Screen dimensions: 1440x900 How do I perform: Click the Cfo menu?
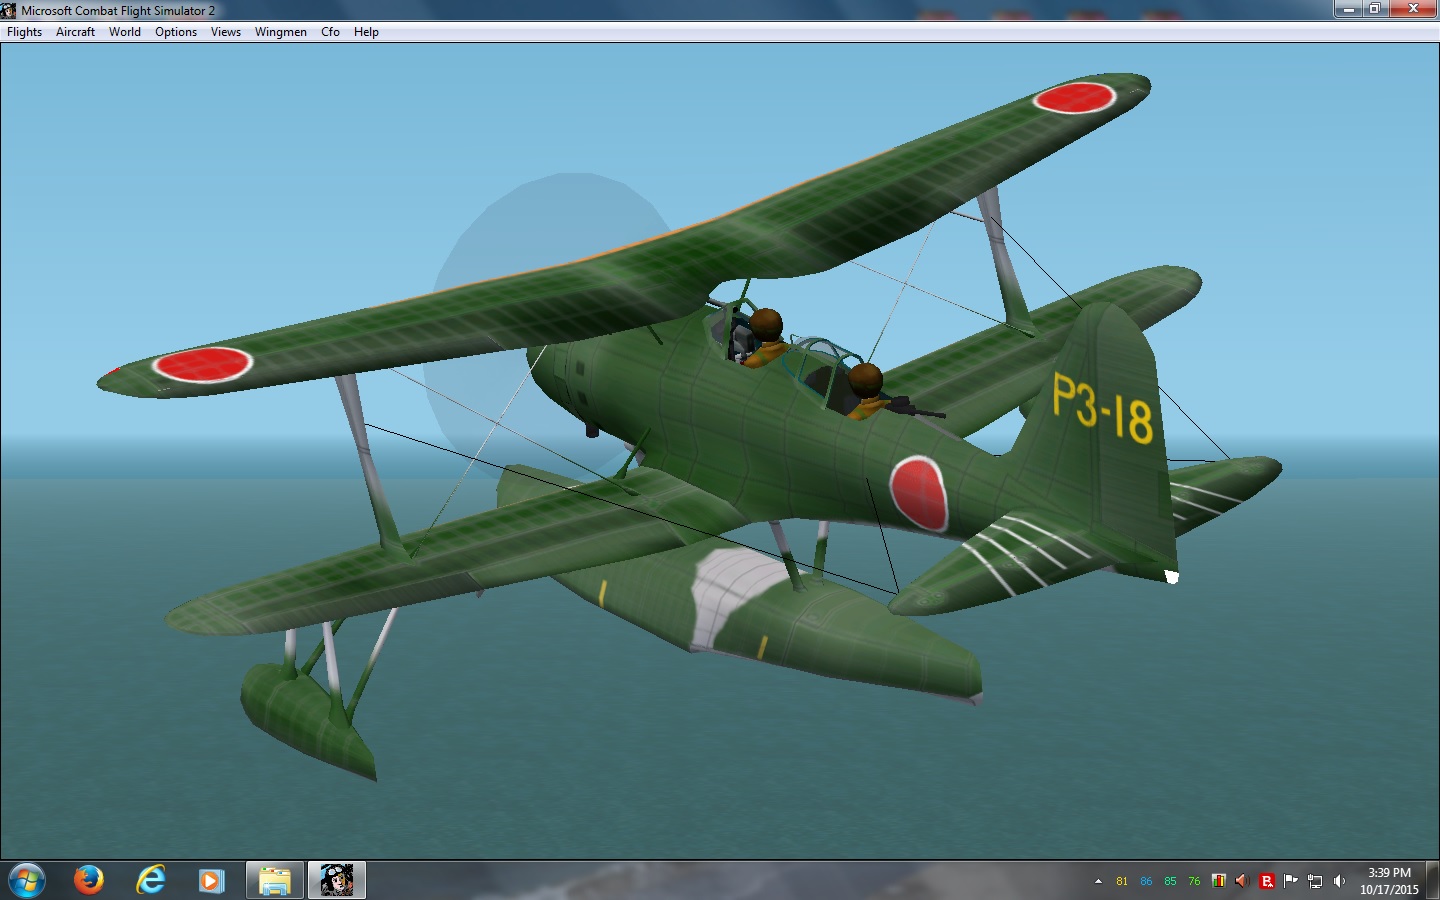(x=330, y=32)
